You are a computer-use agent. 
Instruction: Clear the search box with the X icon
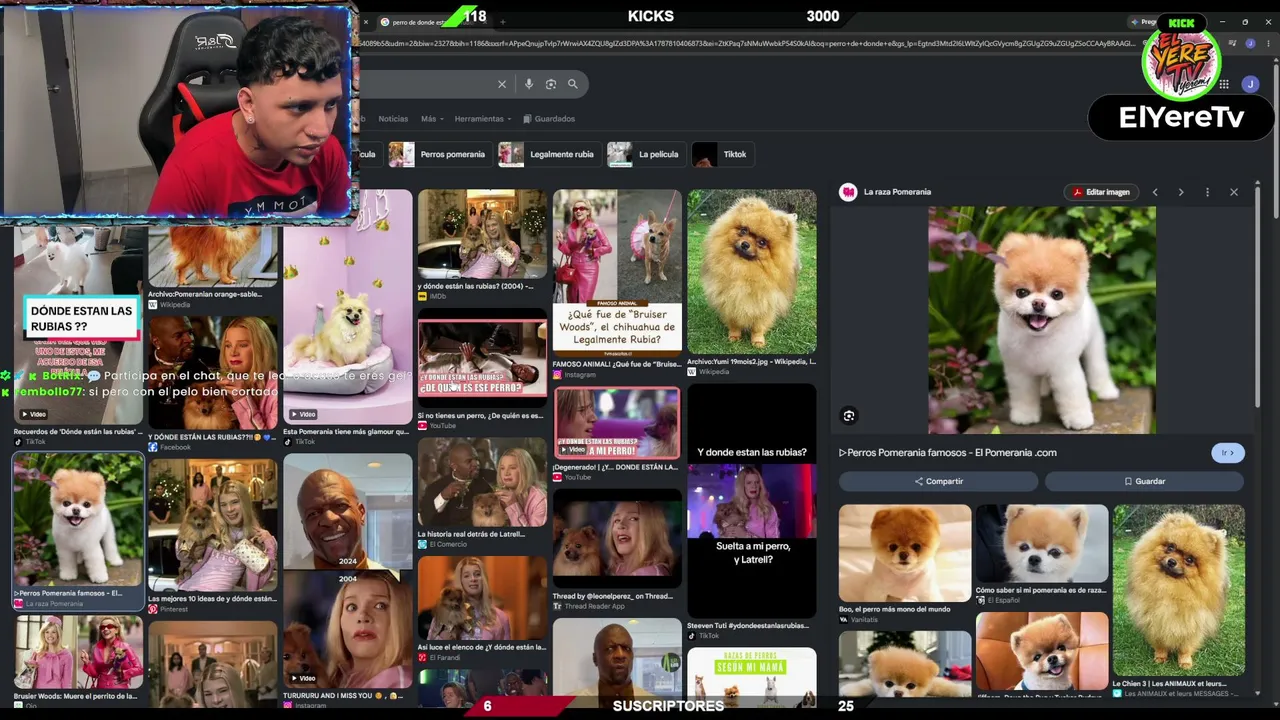(502, 84)
